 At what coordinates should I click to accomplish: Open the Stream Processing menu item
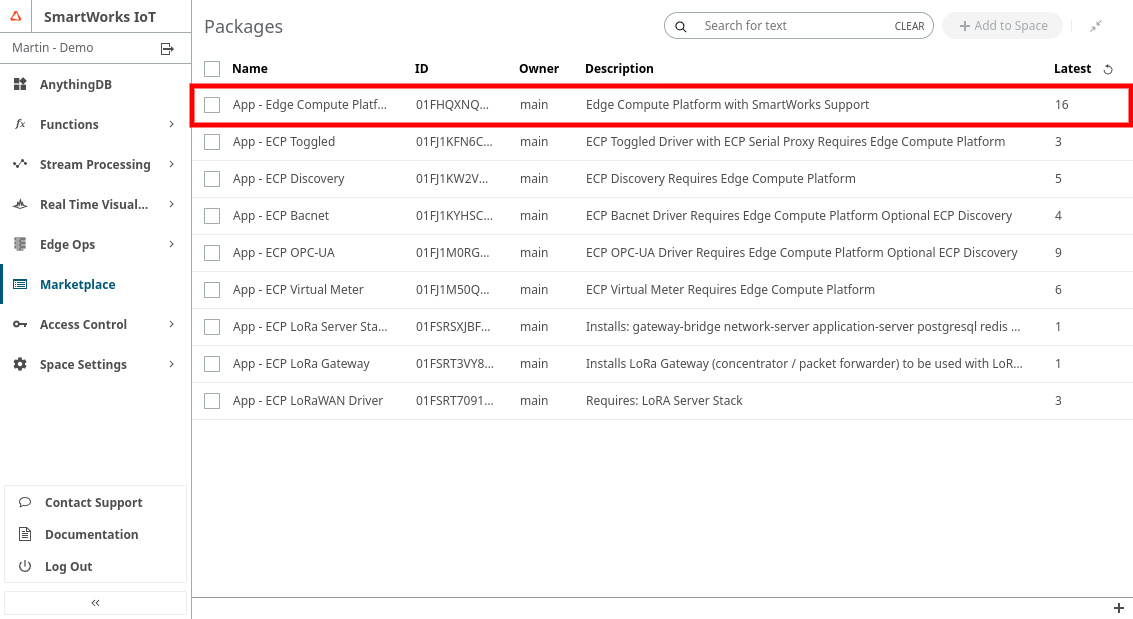95,164
